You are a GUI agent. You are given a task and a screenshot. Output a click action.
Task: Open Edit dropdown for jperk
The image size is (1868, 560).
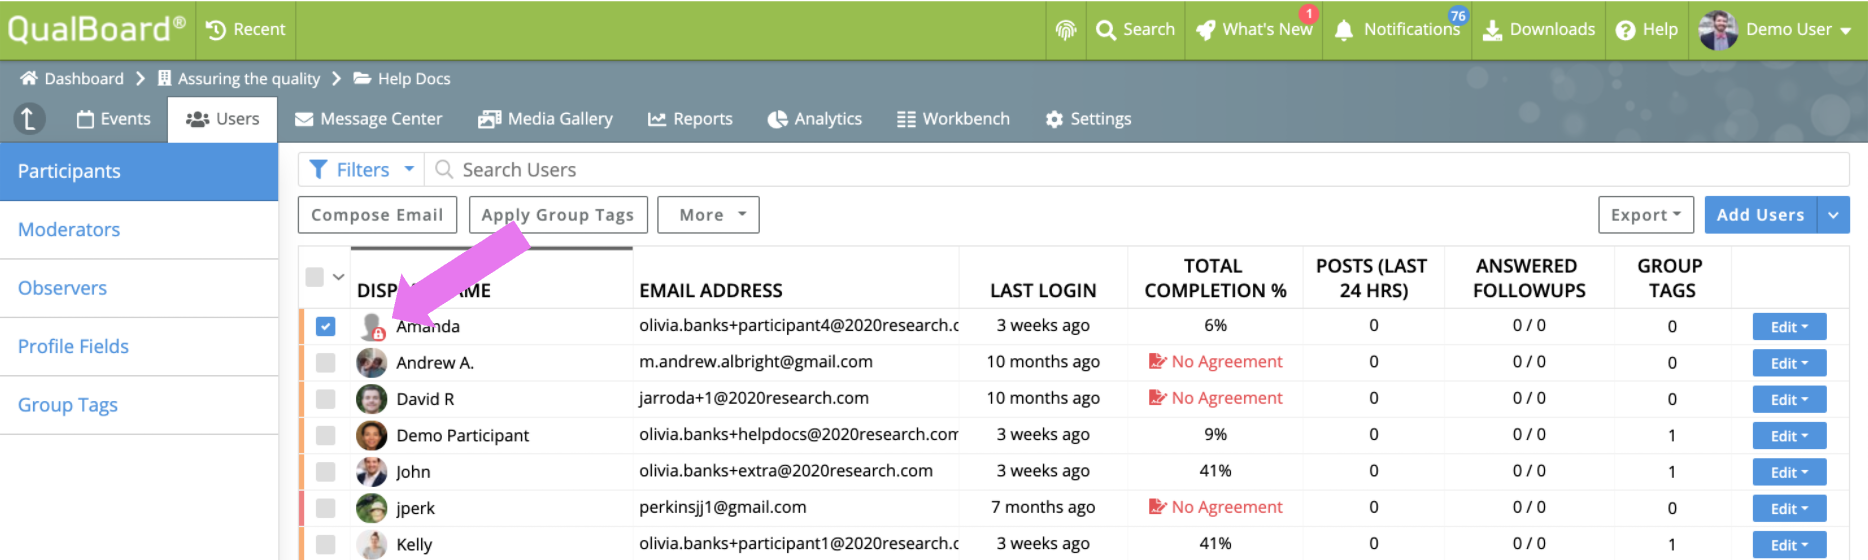(x=1789, y=508)
